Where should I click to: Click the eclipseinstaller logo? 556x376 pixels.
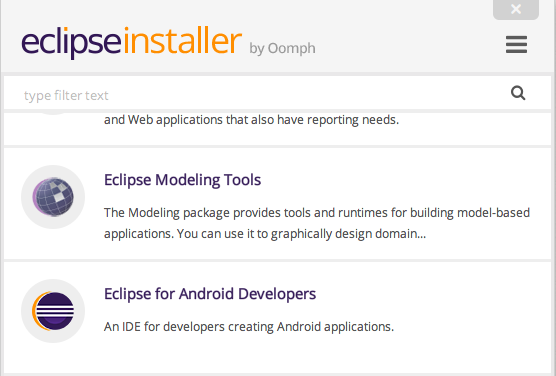132,42
